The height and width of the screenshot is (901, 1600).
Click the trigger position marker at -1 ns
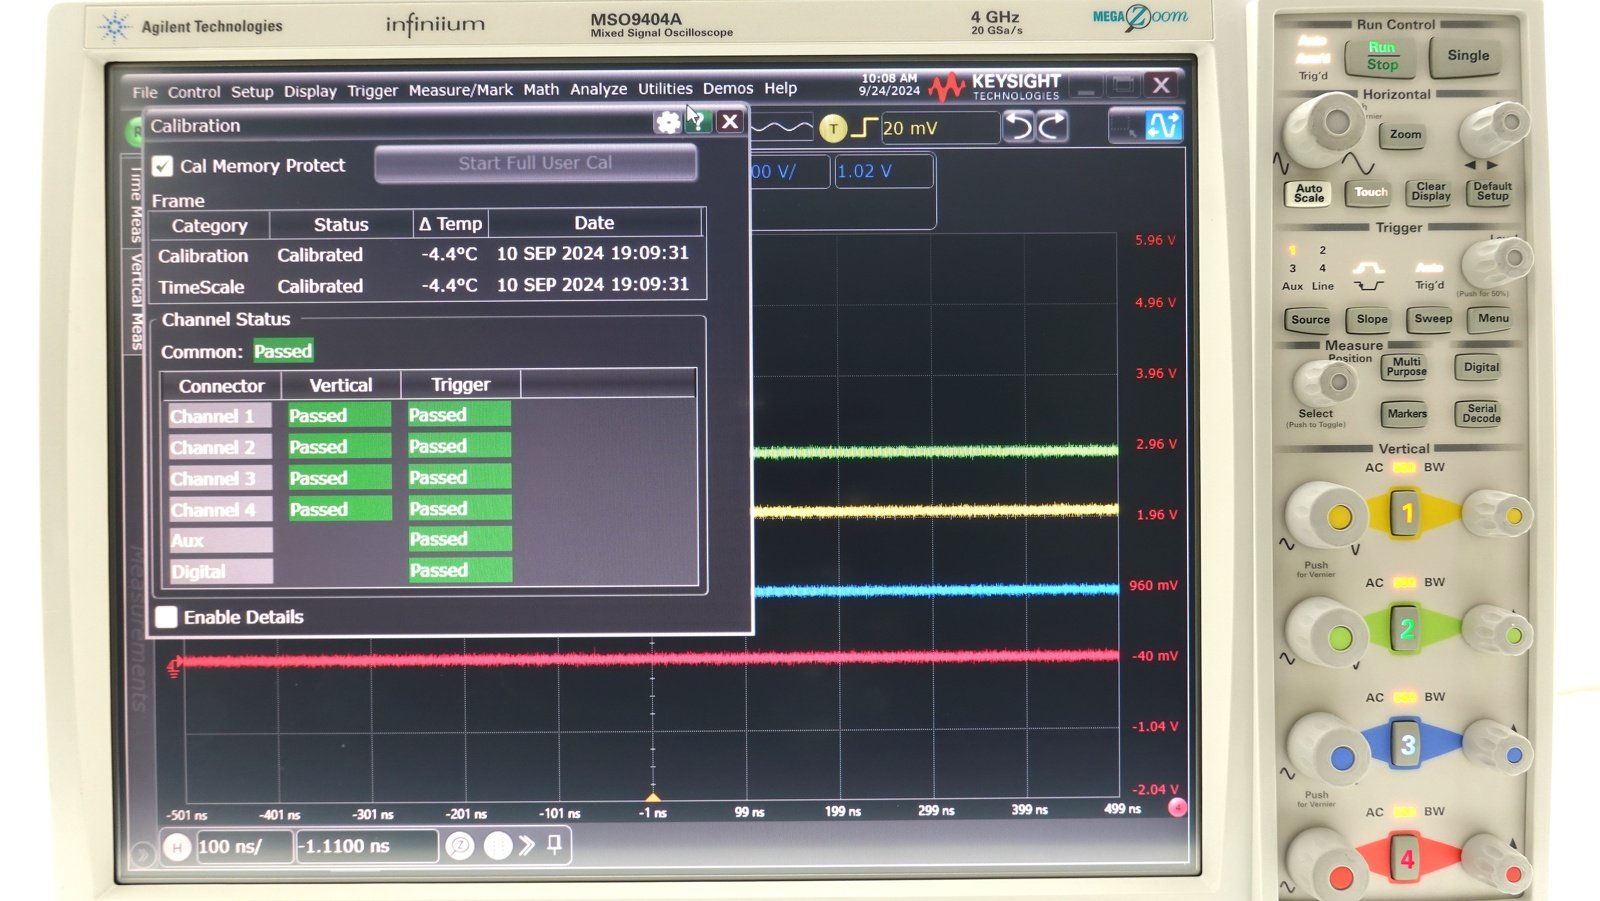tap(653, 797)
